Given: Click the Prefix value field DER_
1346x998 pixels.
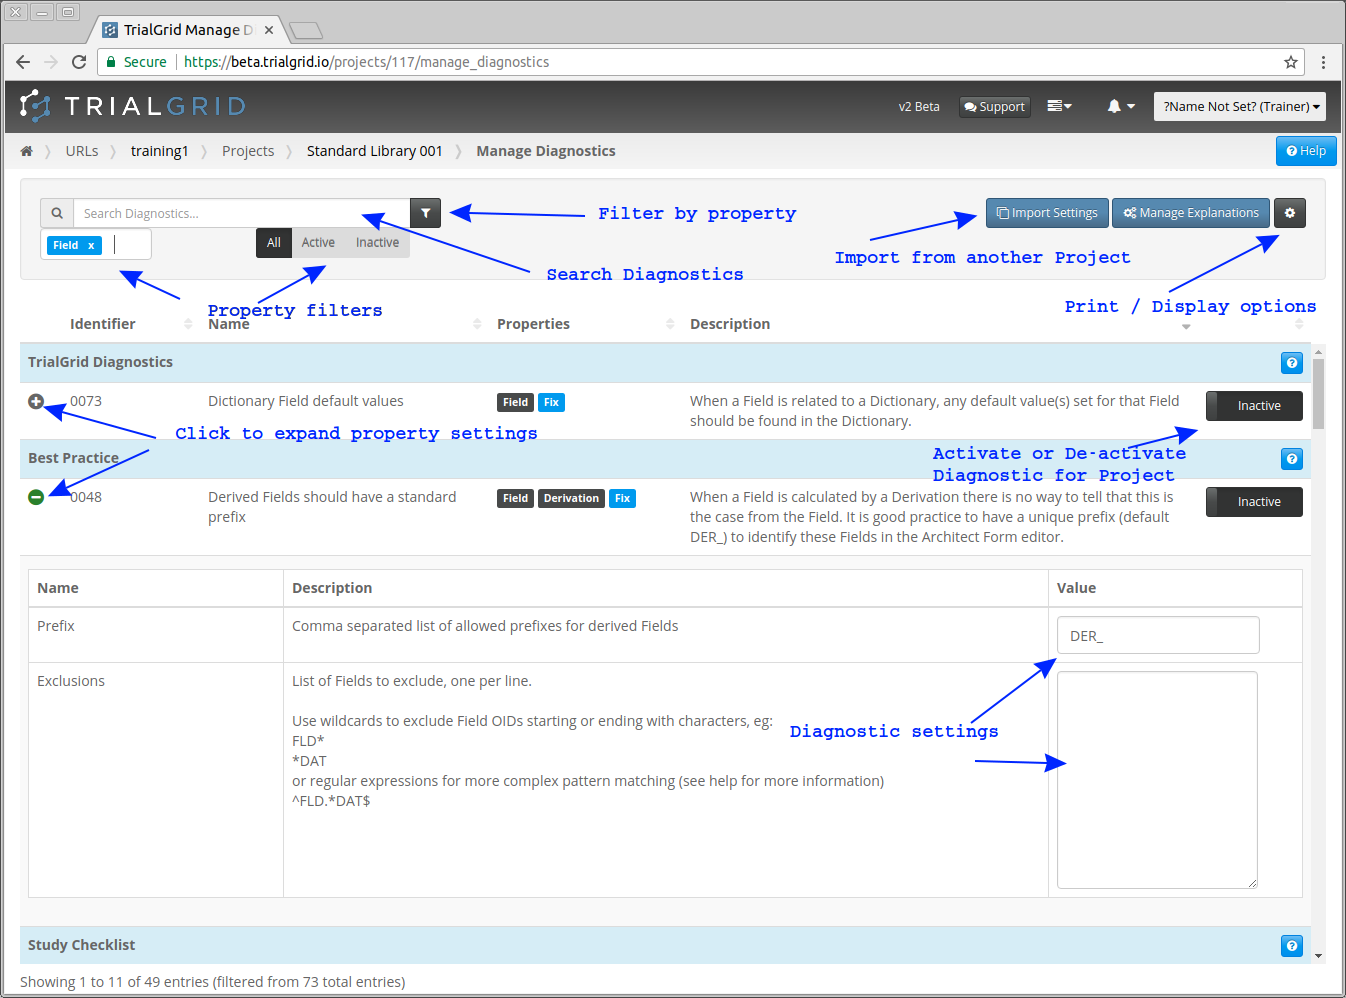Looking at the screenshot, I should [x=1158, y=635].
